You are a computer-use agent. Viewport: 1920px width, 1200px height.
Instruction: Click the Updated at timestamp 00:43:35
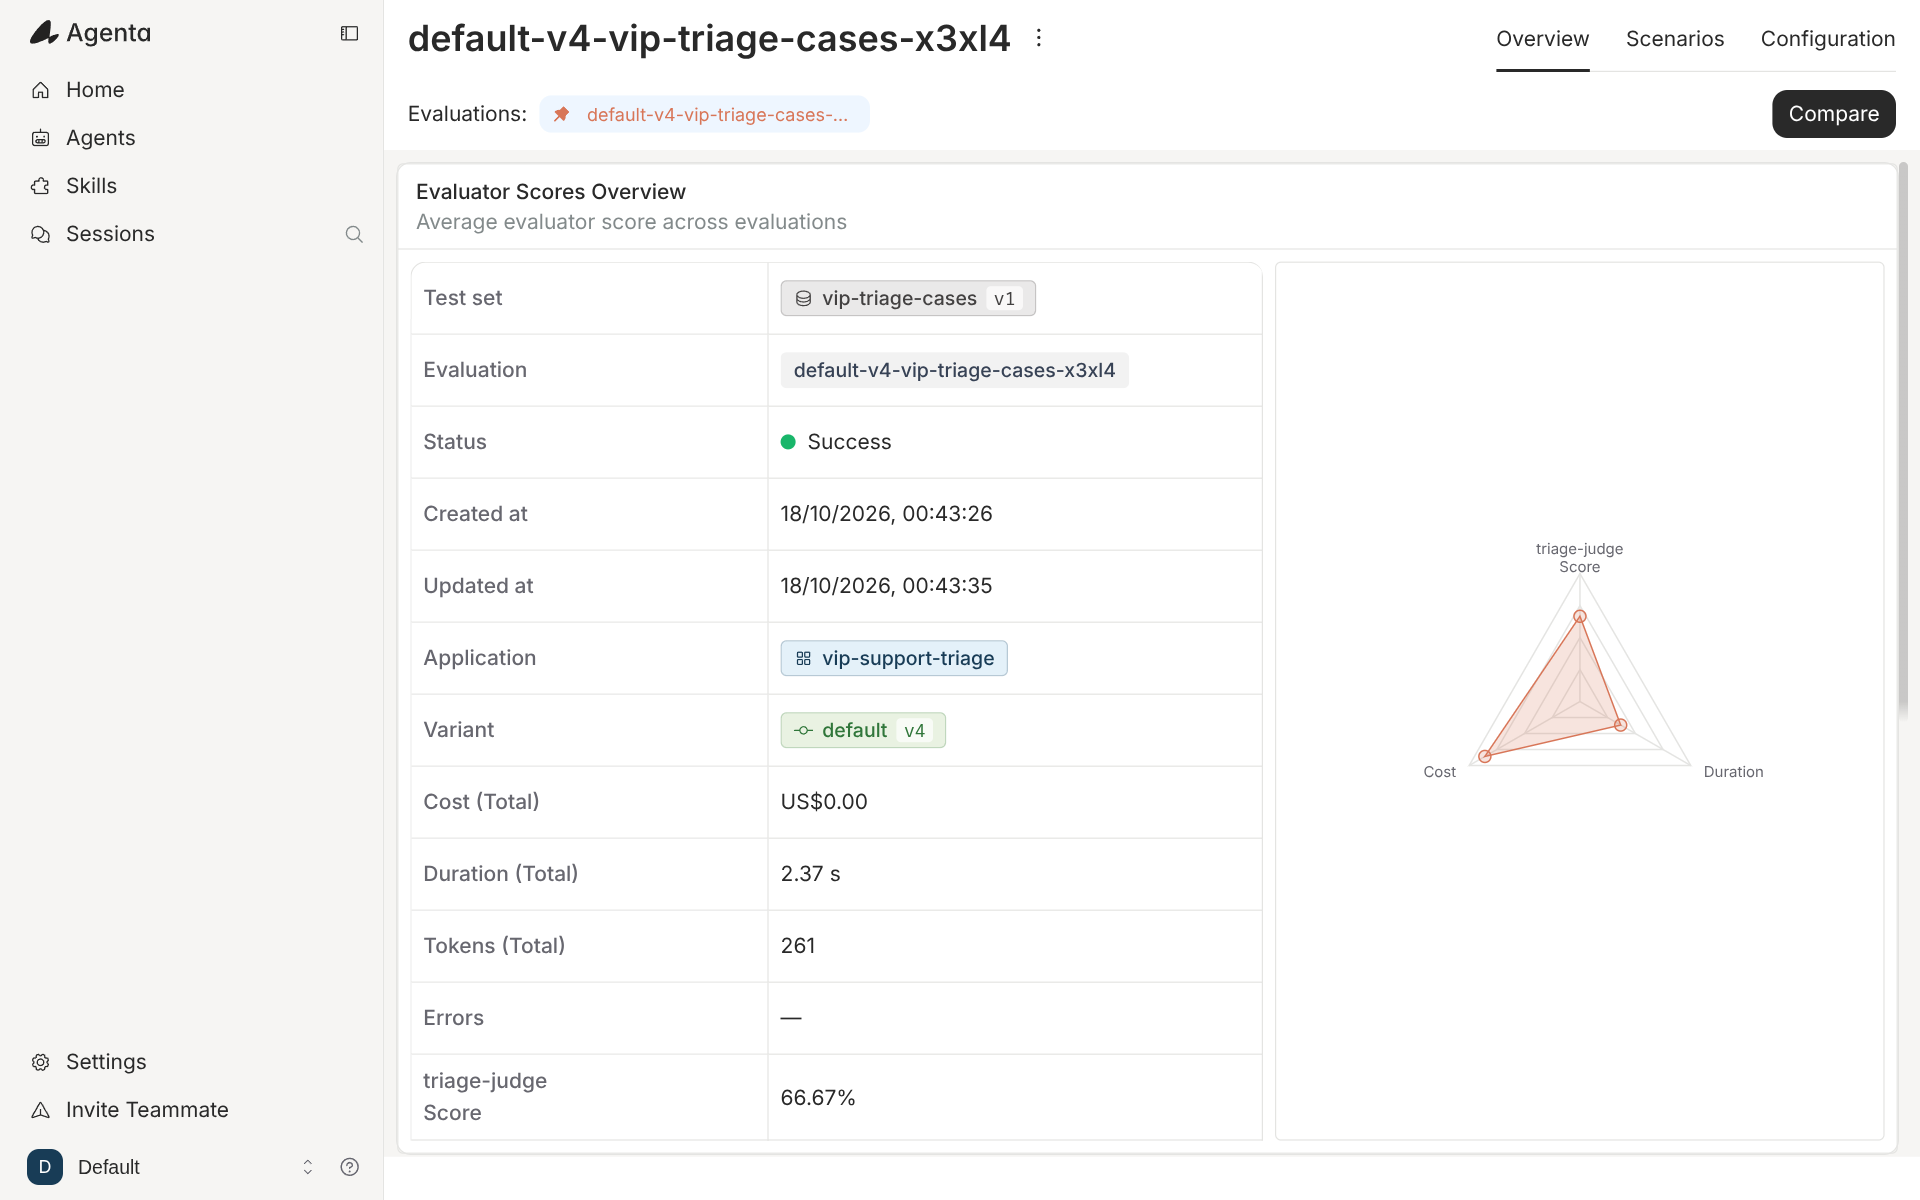point(886,586)
